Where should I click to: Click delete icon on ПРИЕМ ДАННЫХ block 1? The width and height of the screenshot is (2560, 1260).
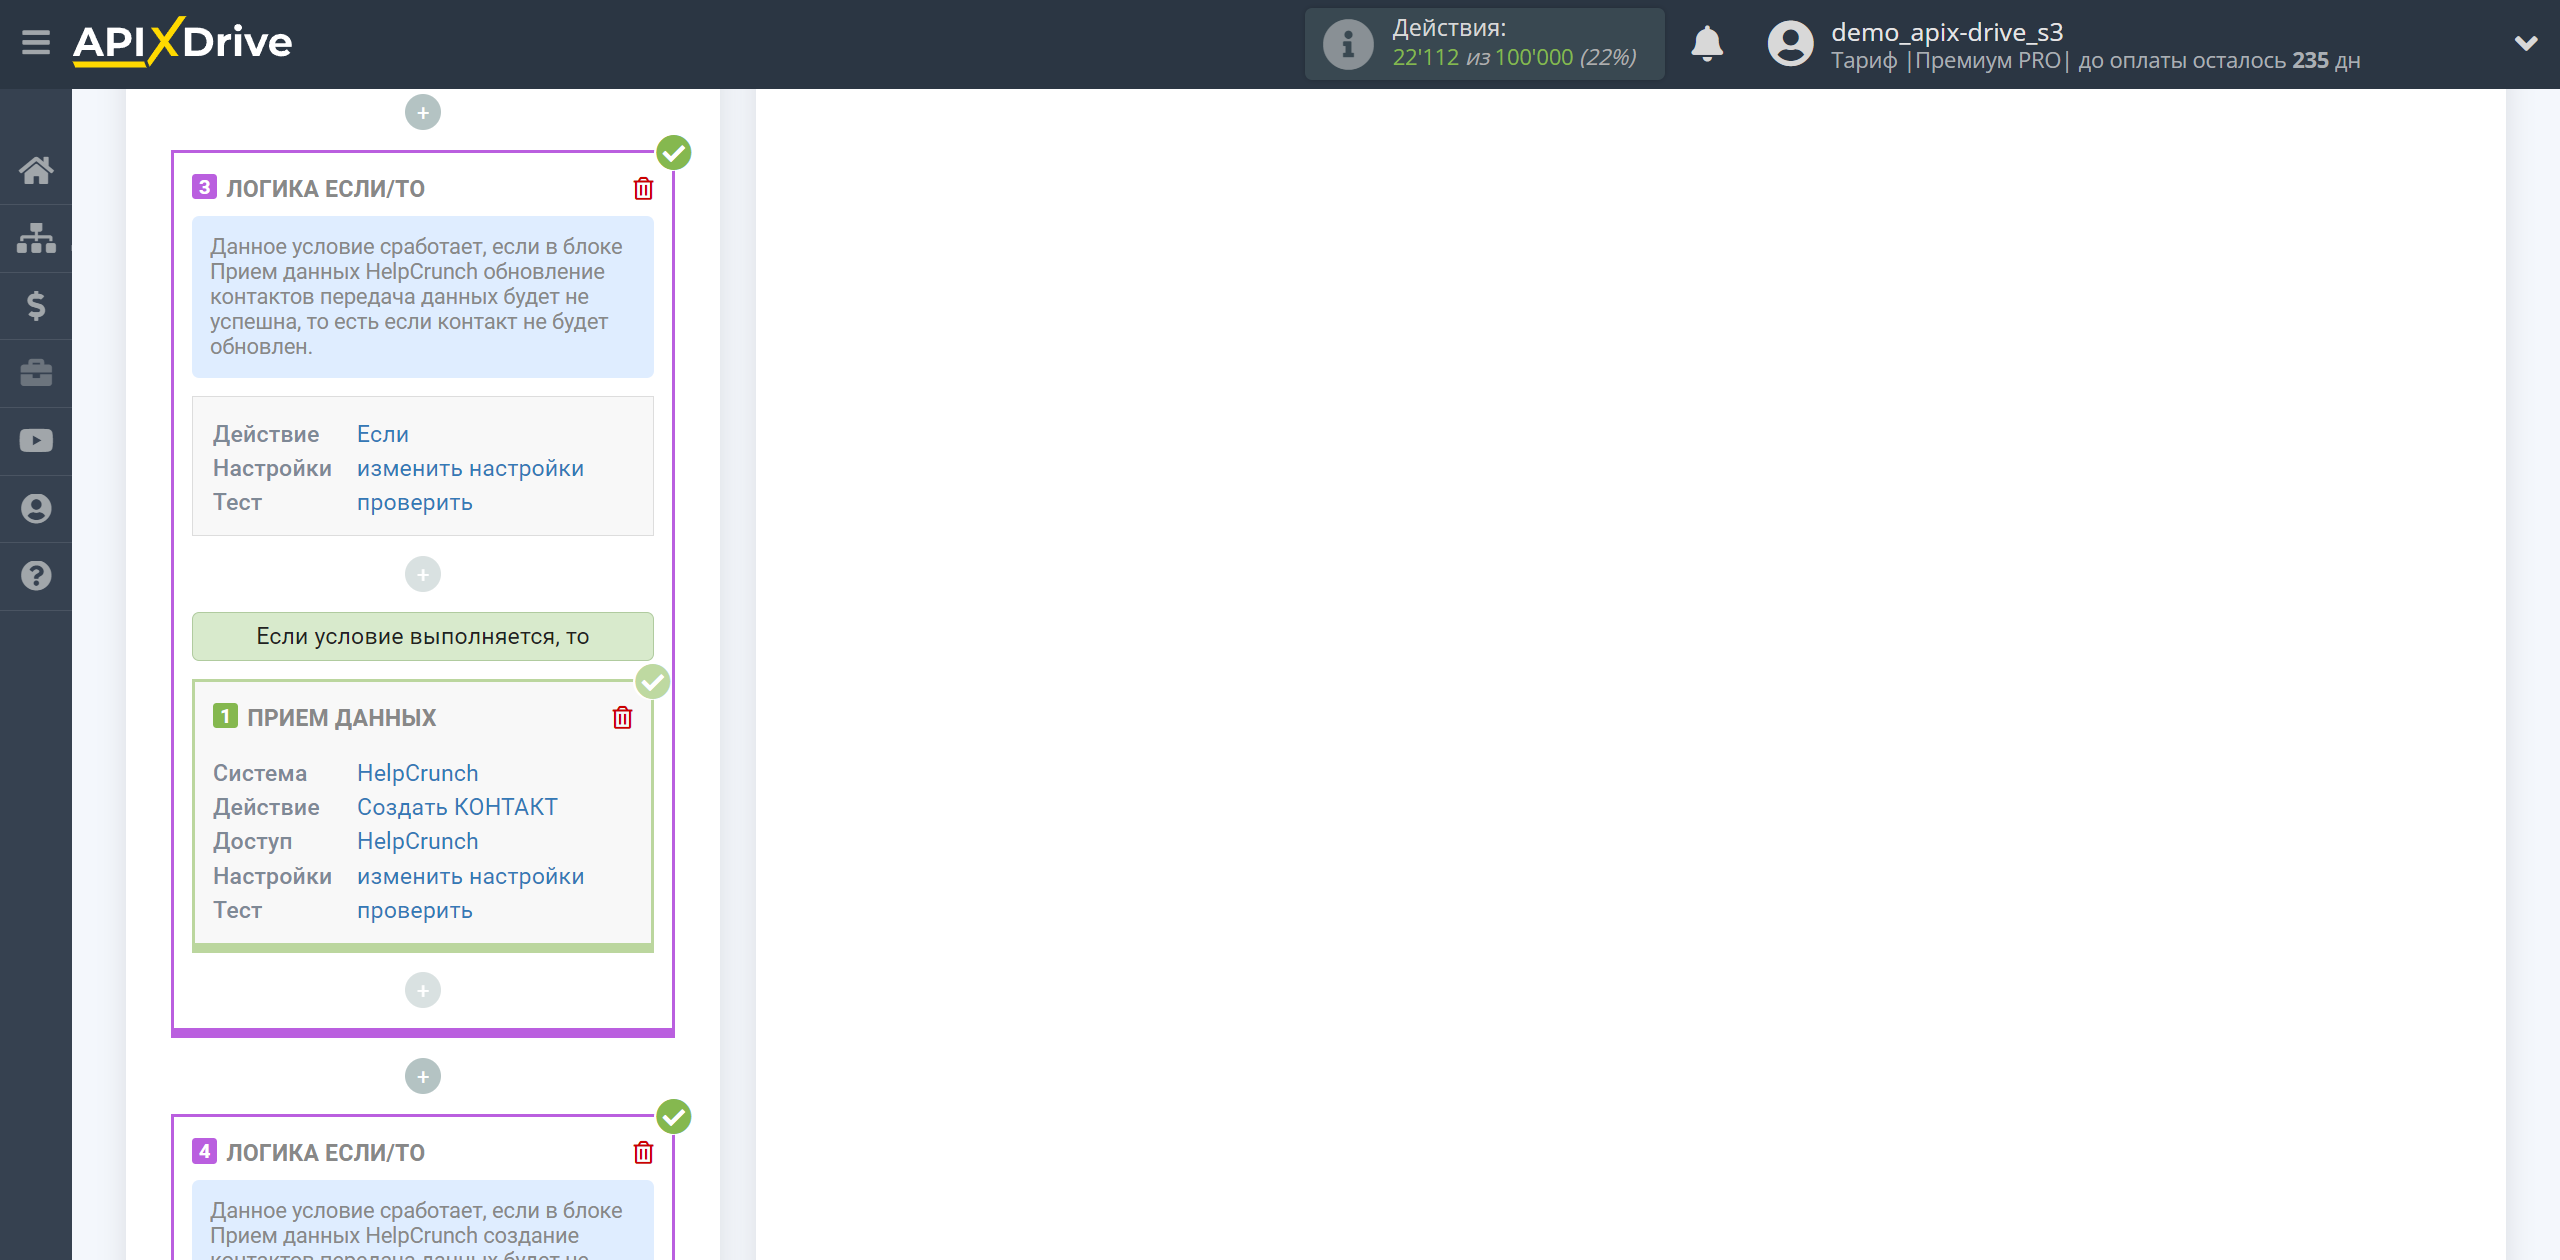(x=622, y=717)
